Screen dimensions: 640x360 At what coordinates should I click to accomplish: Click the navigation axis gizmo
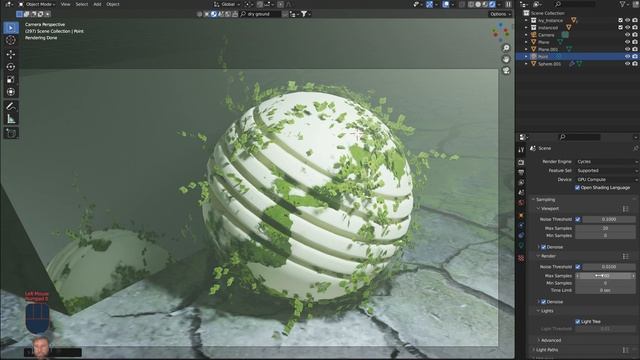tap(501, 32)
